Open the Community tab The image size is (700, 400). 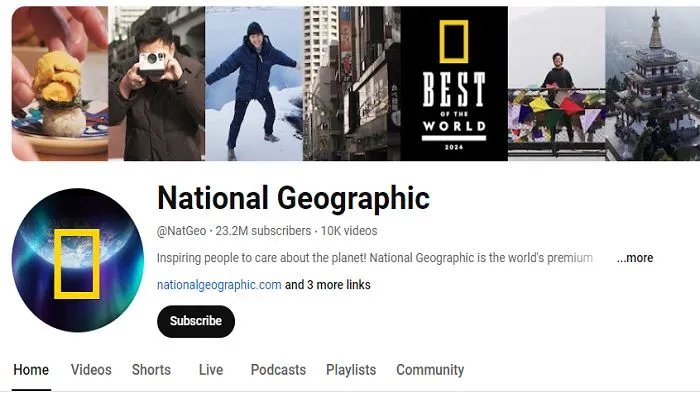point(430,370)
